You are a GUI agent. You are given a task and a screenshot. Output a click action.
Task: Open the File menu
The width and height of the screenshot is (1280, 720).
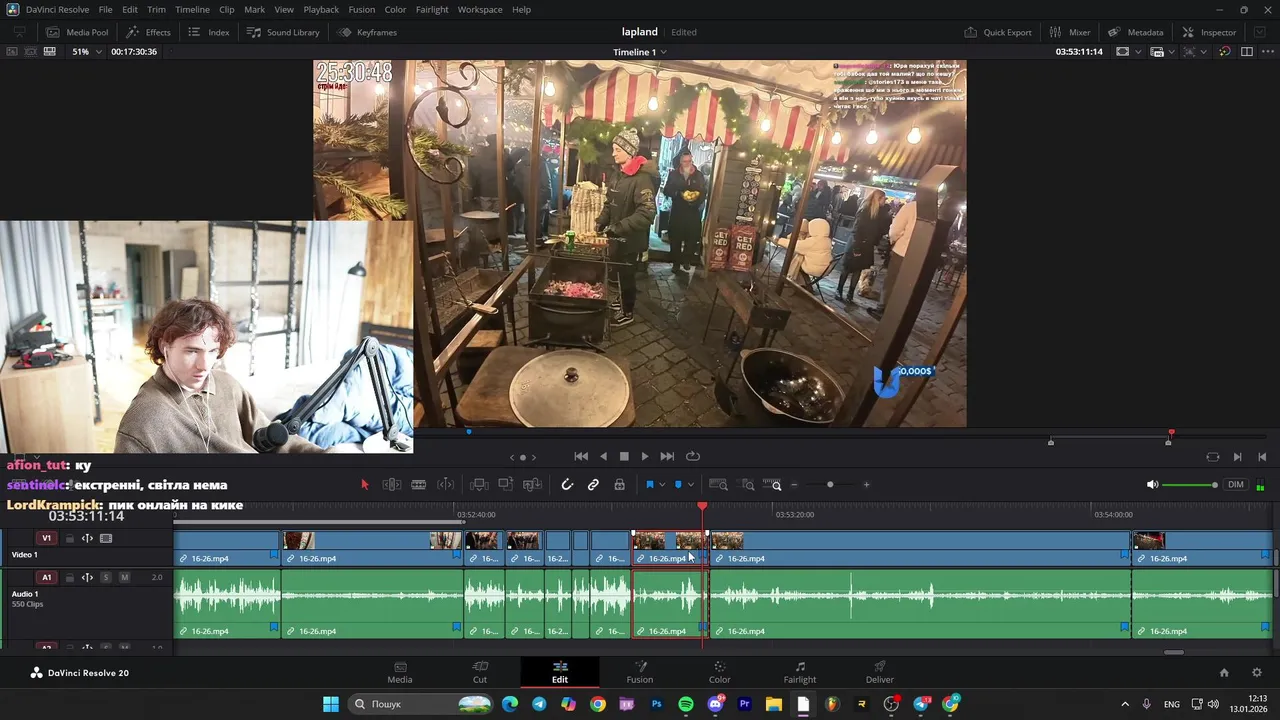pos(105,9)
